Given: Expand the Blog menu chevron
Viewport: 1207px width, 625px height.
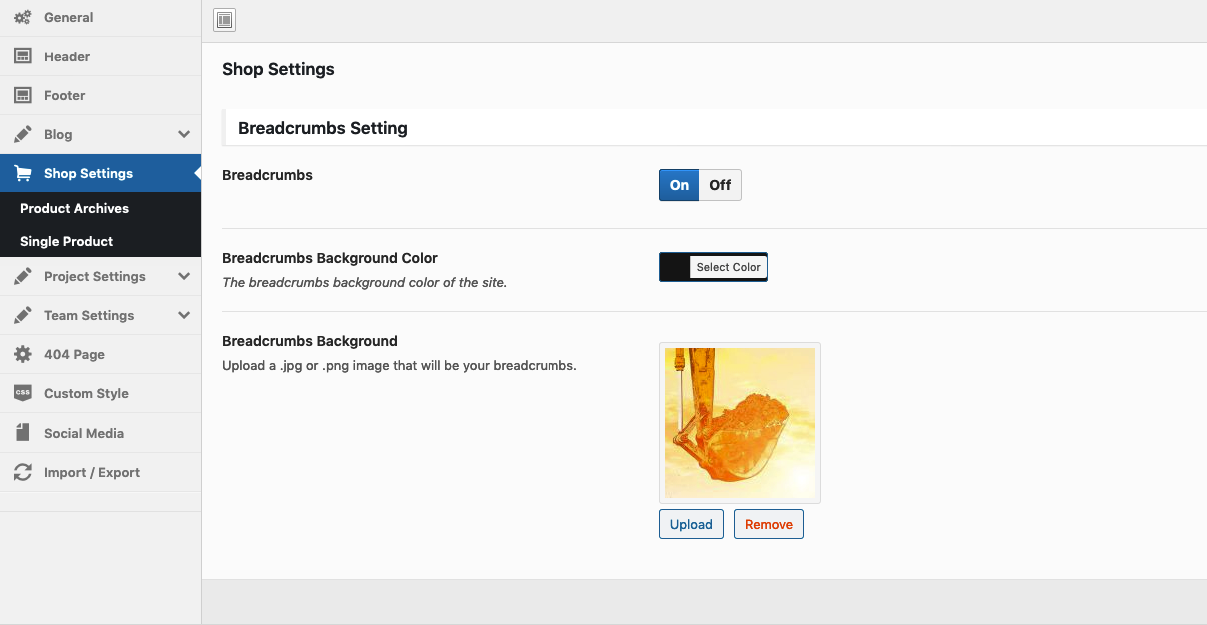Looking at the screenshot, I should [x=184, y=134].
